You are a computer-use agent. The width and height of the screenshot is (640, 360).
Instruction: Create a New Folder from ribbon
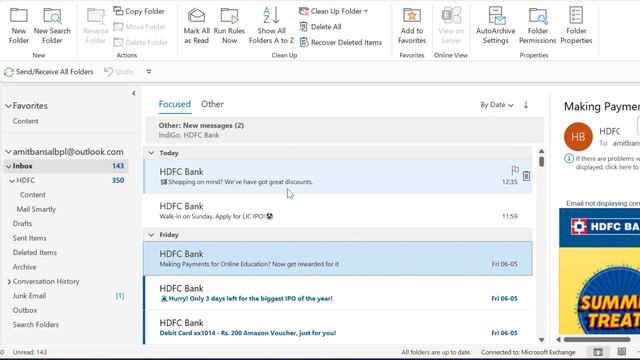19,26
